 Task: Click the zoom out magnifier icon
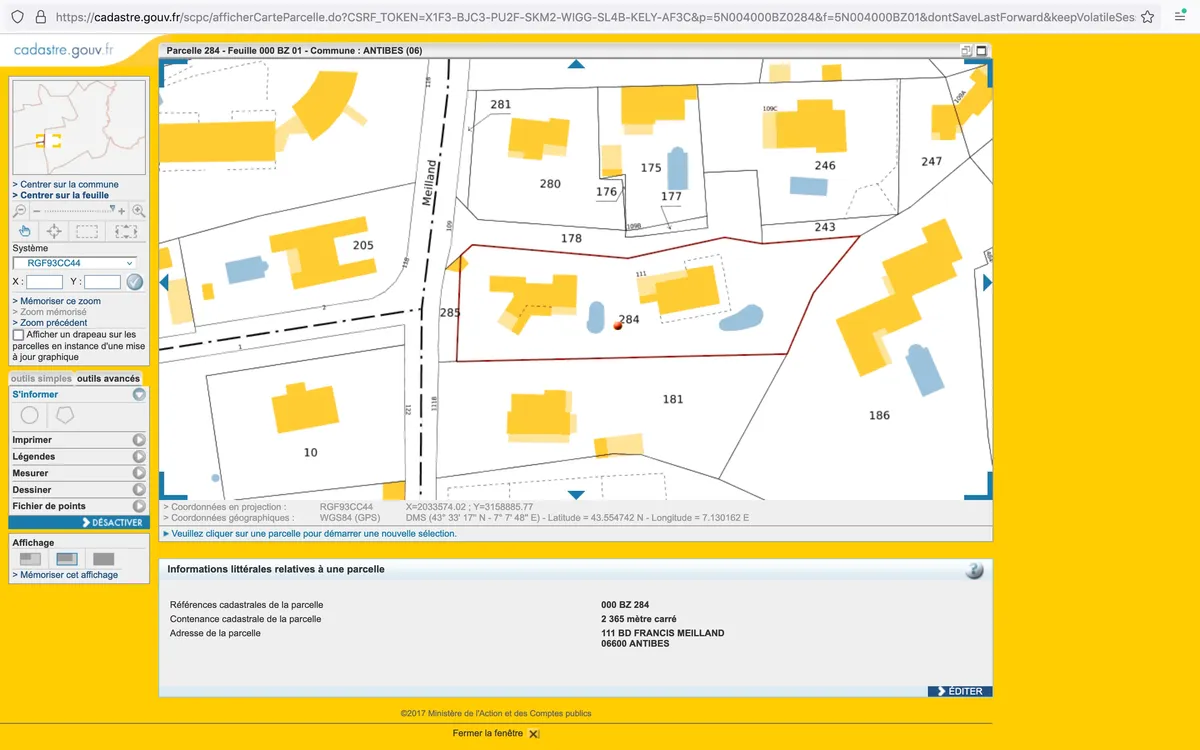(x=20, y=211)
